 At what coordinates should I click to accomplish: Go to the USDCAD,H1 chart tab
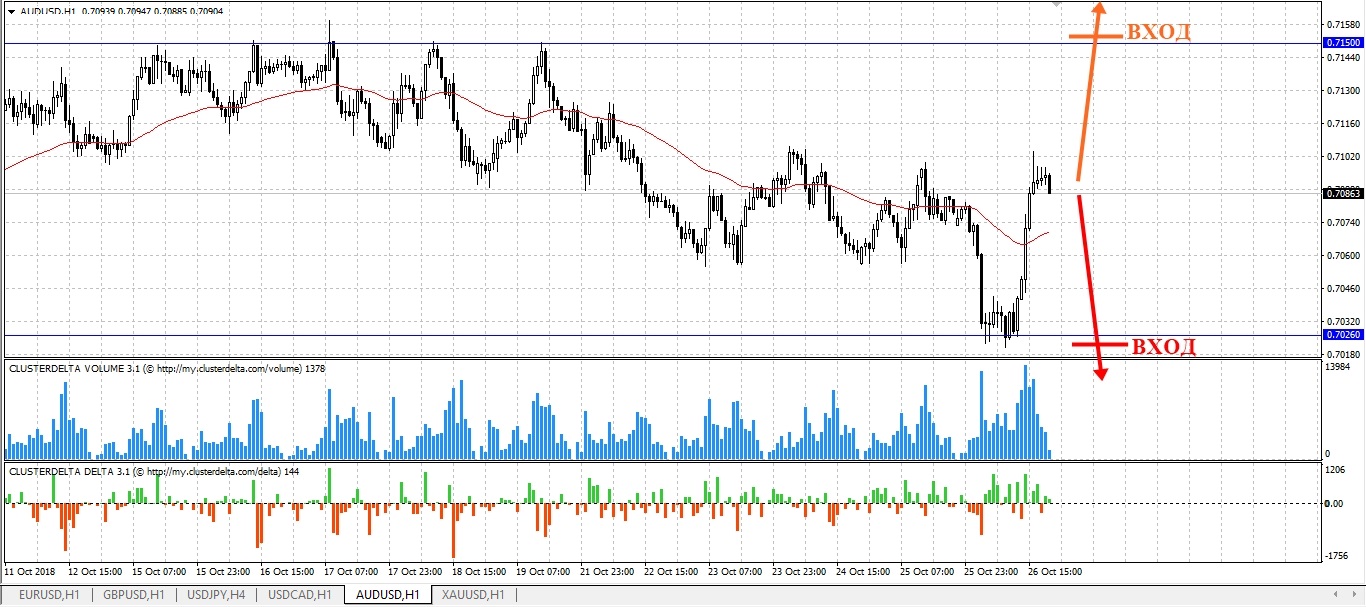[300, 595]
